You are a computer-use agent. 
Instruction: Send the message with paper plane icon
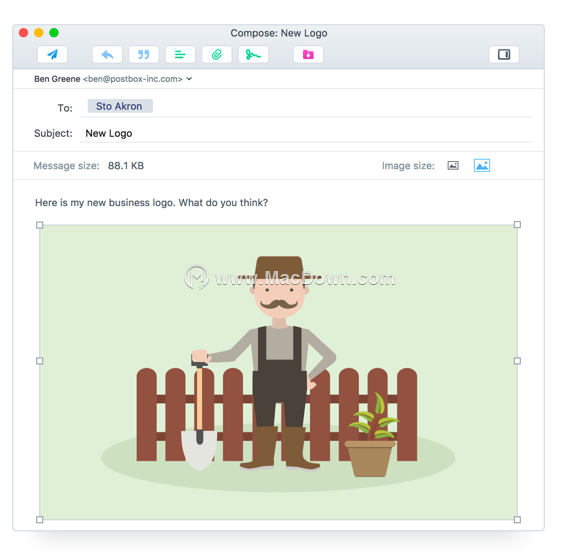(53, 55)
